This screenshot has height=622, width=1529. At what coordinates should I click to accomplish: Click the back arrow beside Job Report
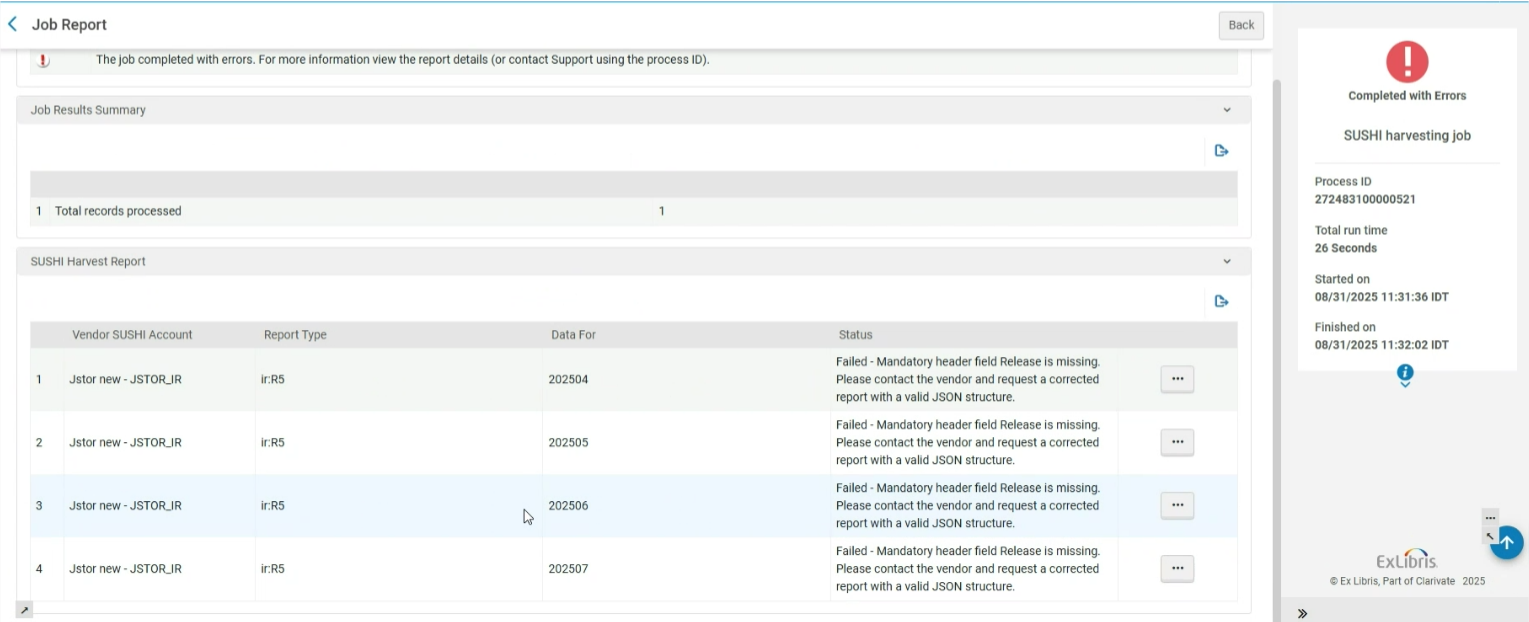tap(12, 24)
